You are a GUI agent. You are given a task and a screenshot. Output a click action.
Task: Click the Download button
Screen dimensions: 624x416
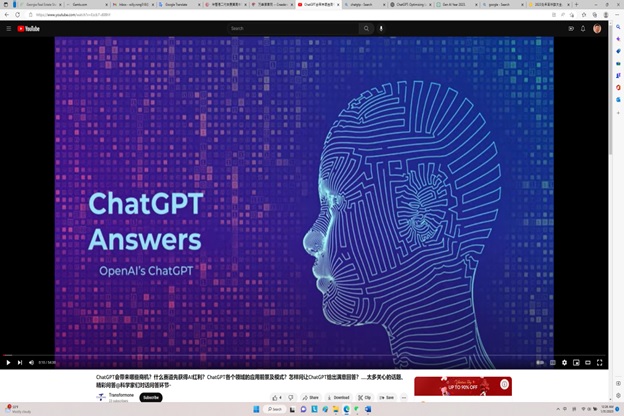point(338,397)
